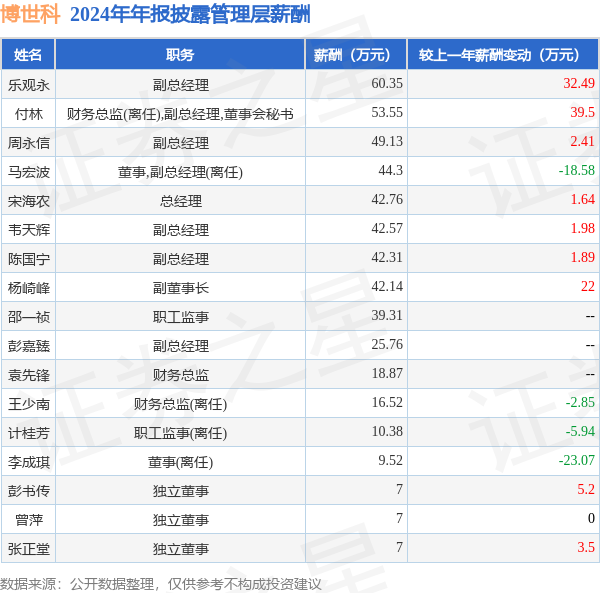Select the name 李成琪

point(29,462)
